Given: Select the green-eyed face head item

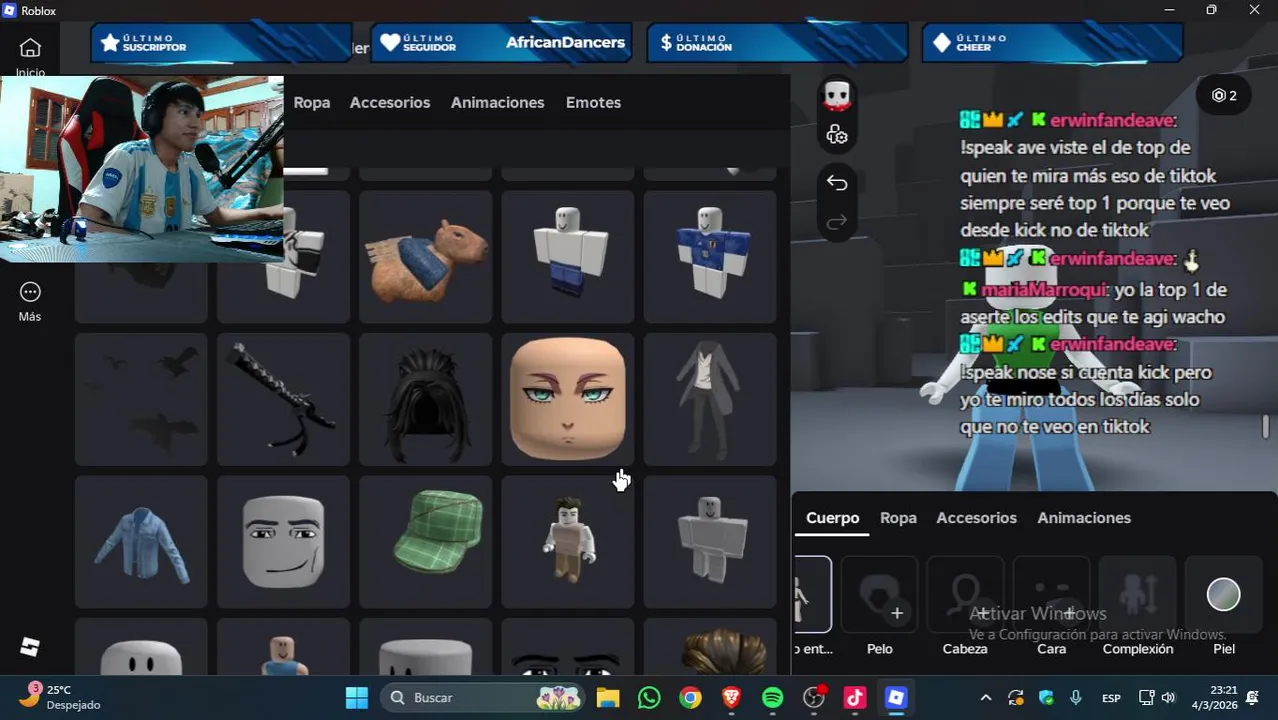Looking at the screenshot, I should pos(568,399).
